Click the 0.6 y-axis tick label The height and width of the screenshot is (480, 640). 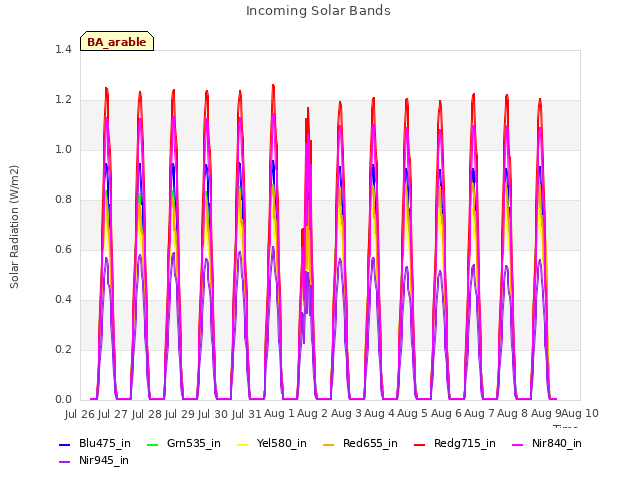[63, 249]
